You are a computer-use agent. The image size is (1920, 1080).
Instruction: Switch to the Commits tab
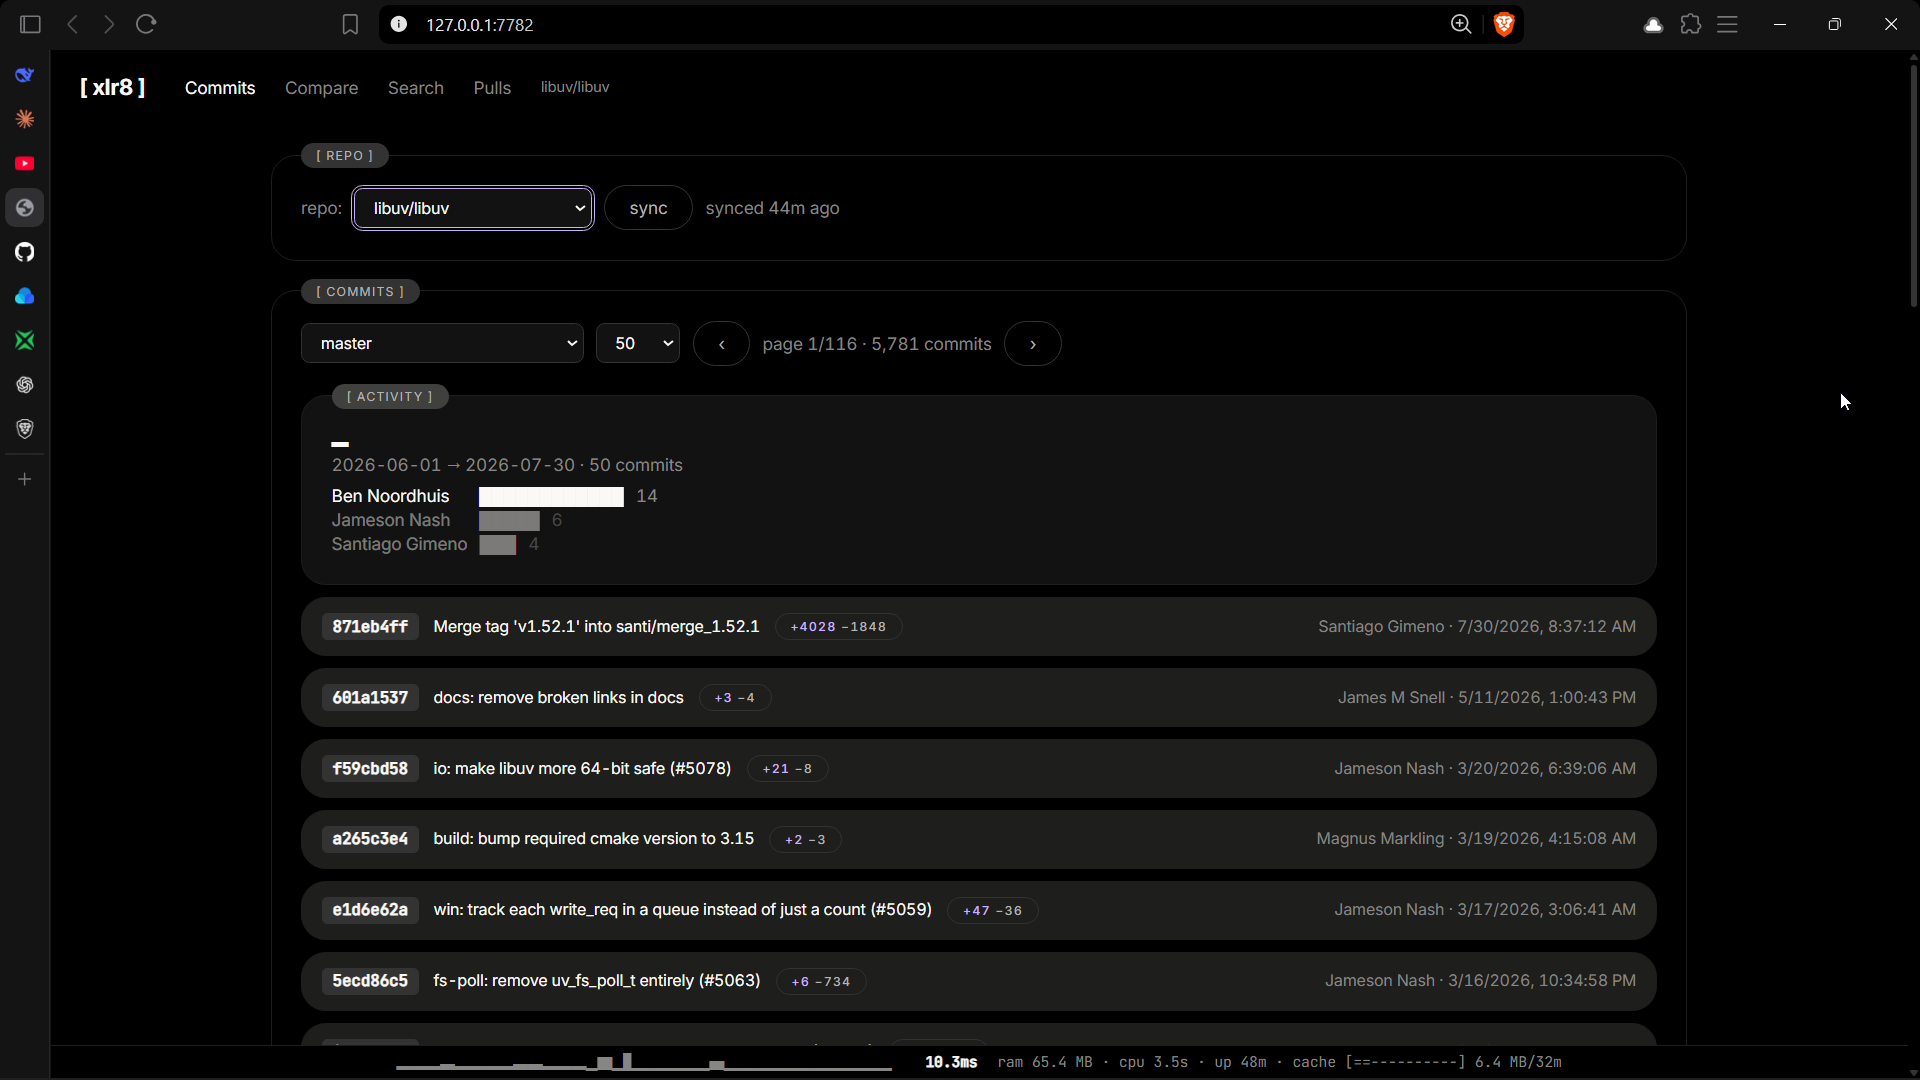pyautogui.click(x=220, y=88)
